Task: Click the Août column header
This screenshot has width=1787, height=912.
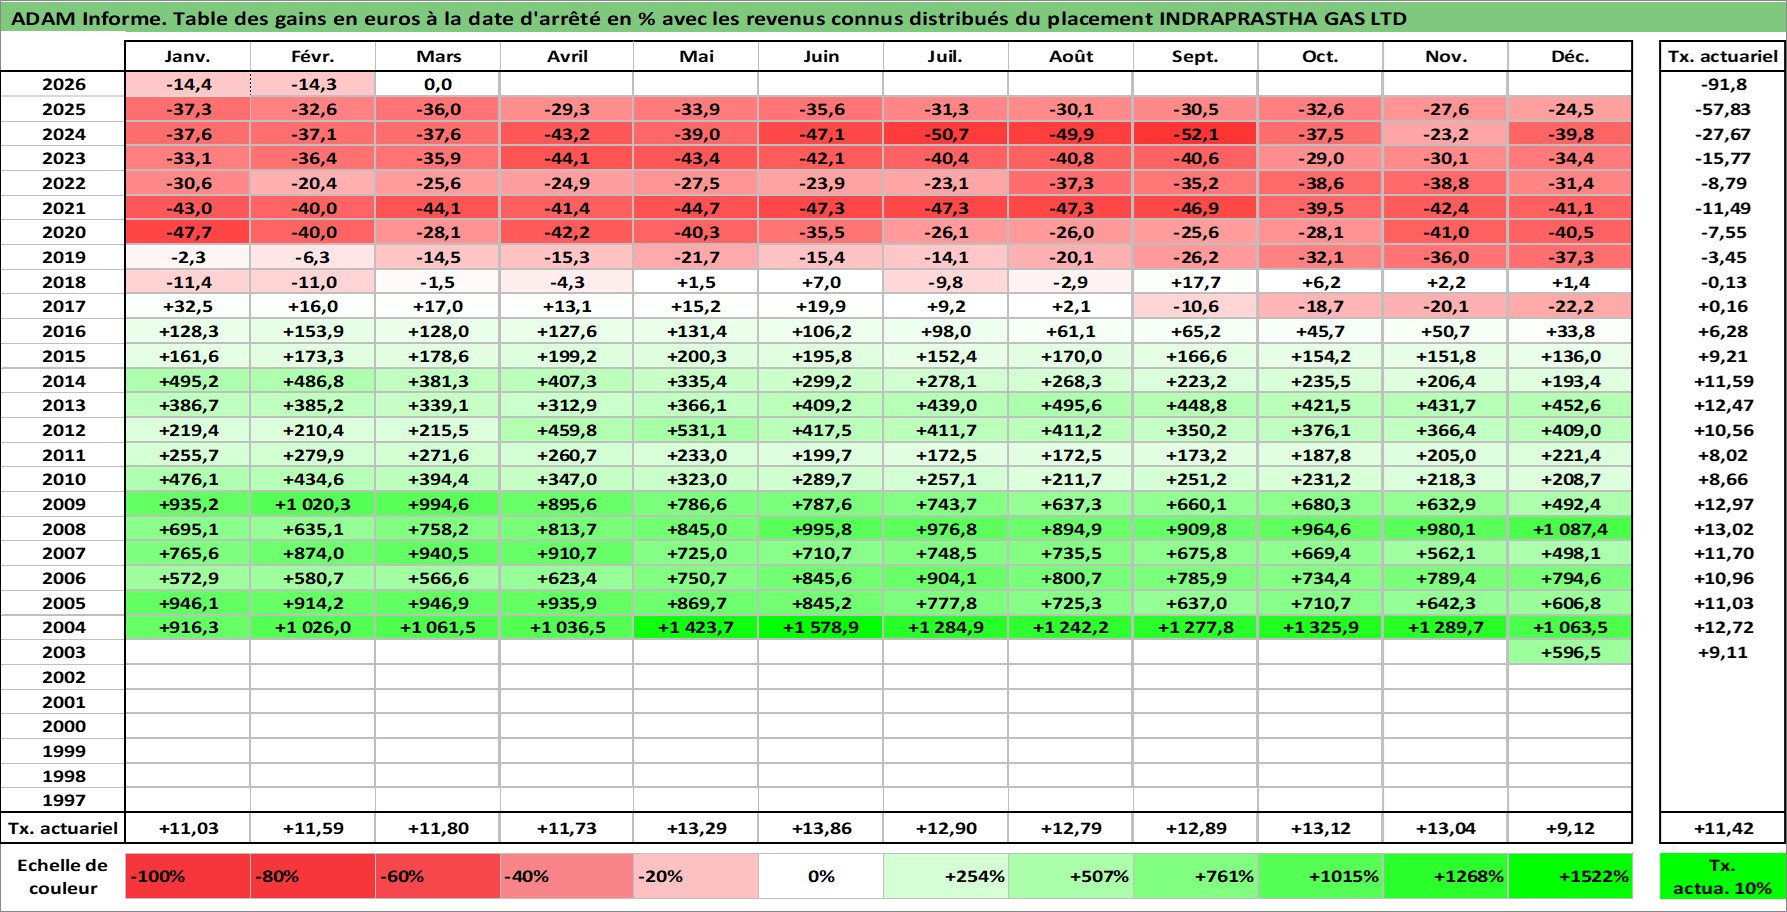Action: (1071, 56)
